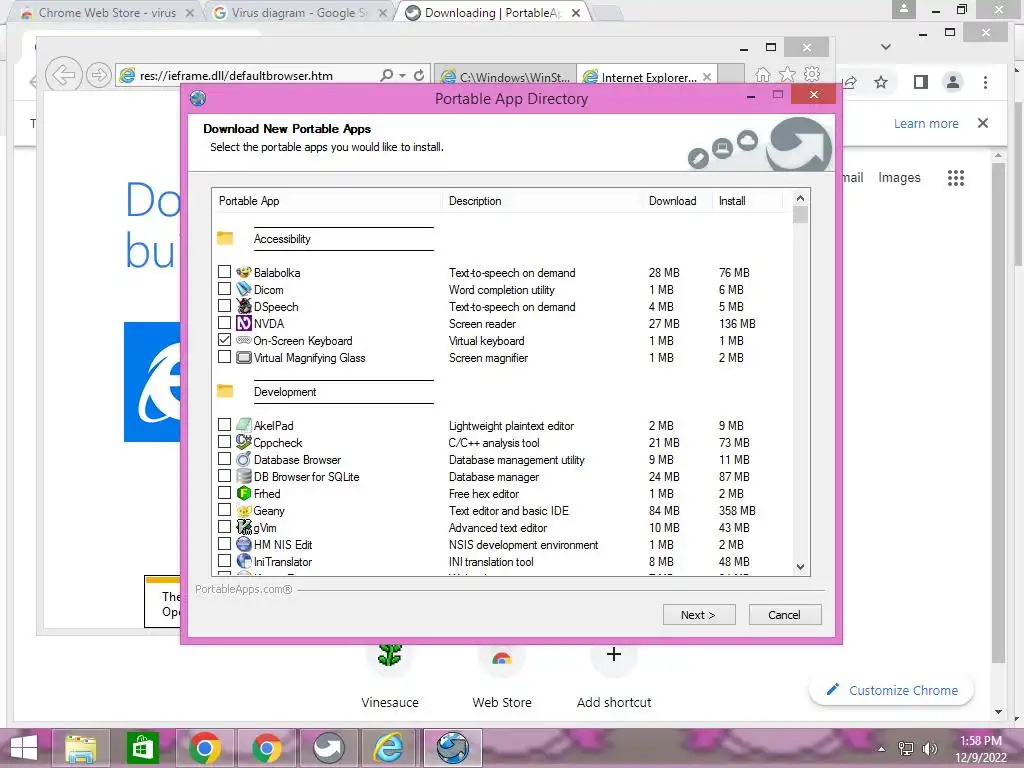Click app list scroll up arrow
This screenshot has width=1024, height=768.
[801, 198]
